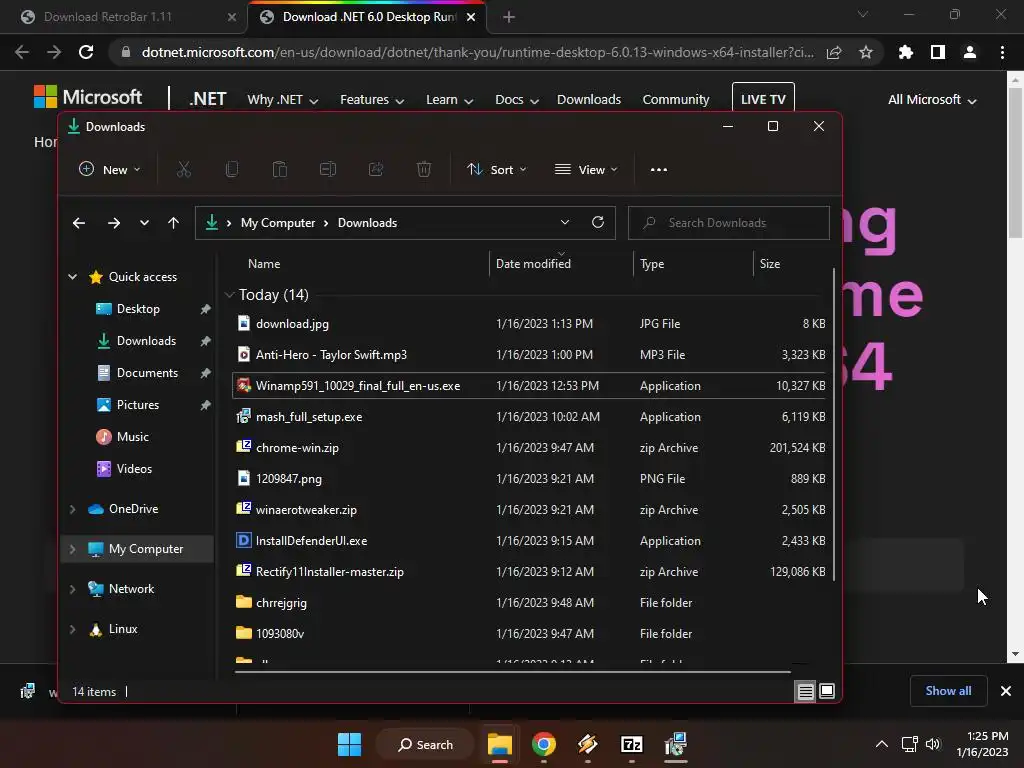The height and width of the screenshot is (768, 1024).
Task: Click Show all downloads button in Chrome
Action: [948, 691]
